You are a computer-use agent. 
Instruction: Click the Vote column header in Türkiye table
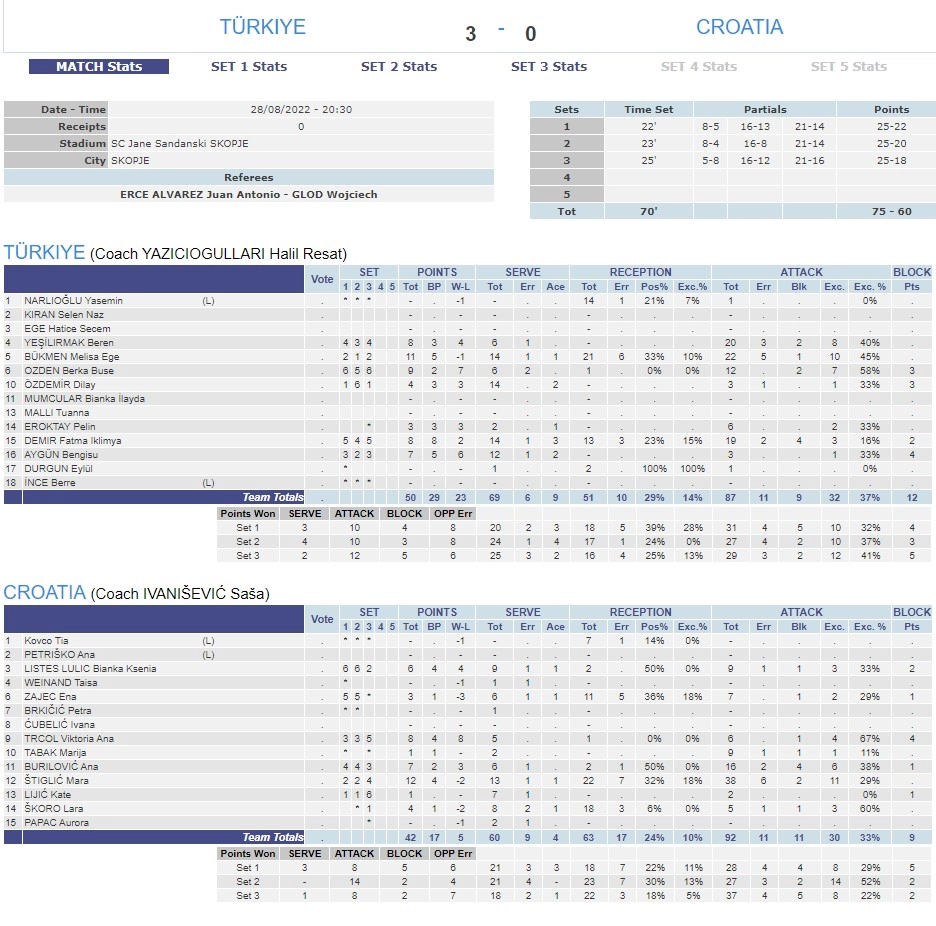[322, 279]
